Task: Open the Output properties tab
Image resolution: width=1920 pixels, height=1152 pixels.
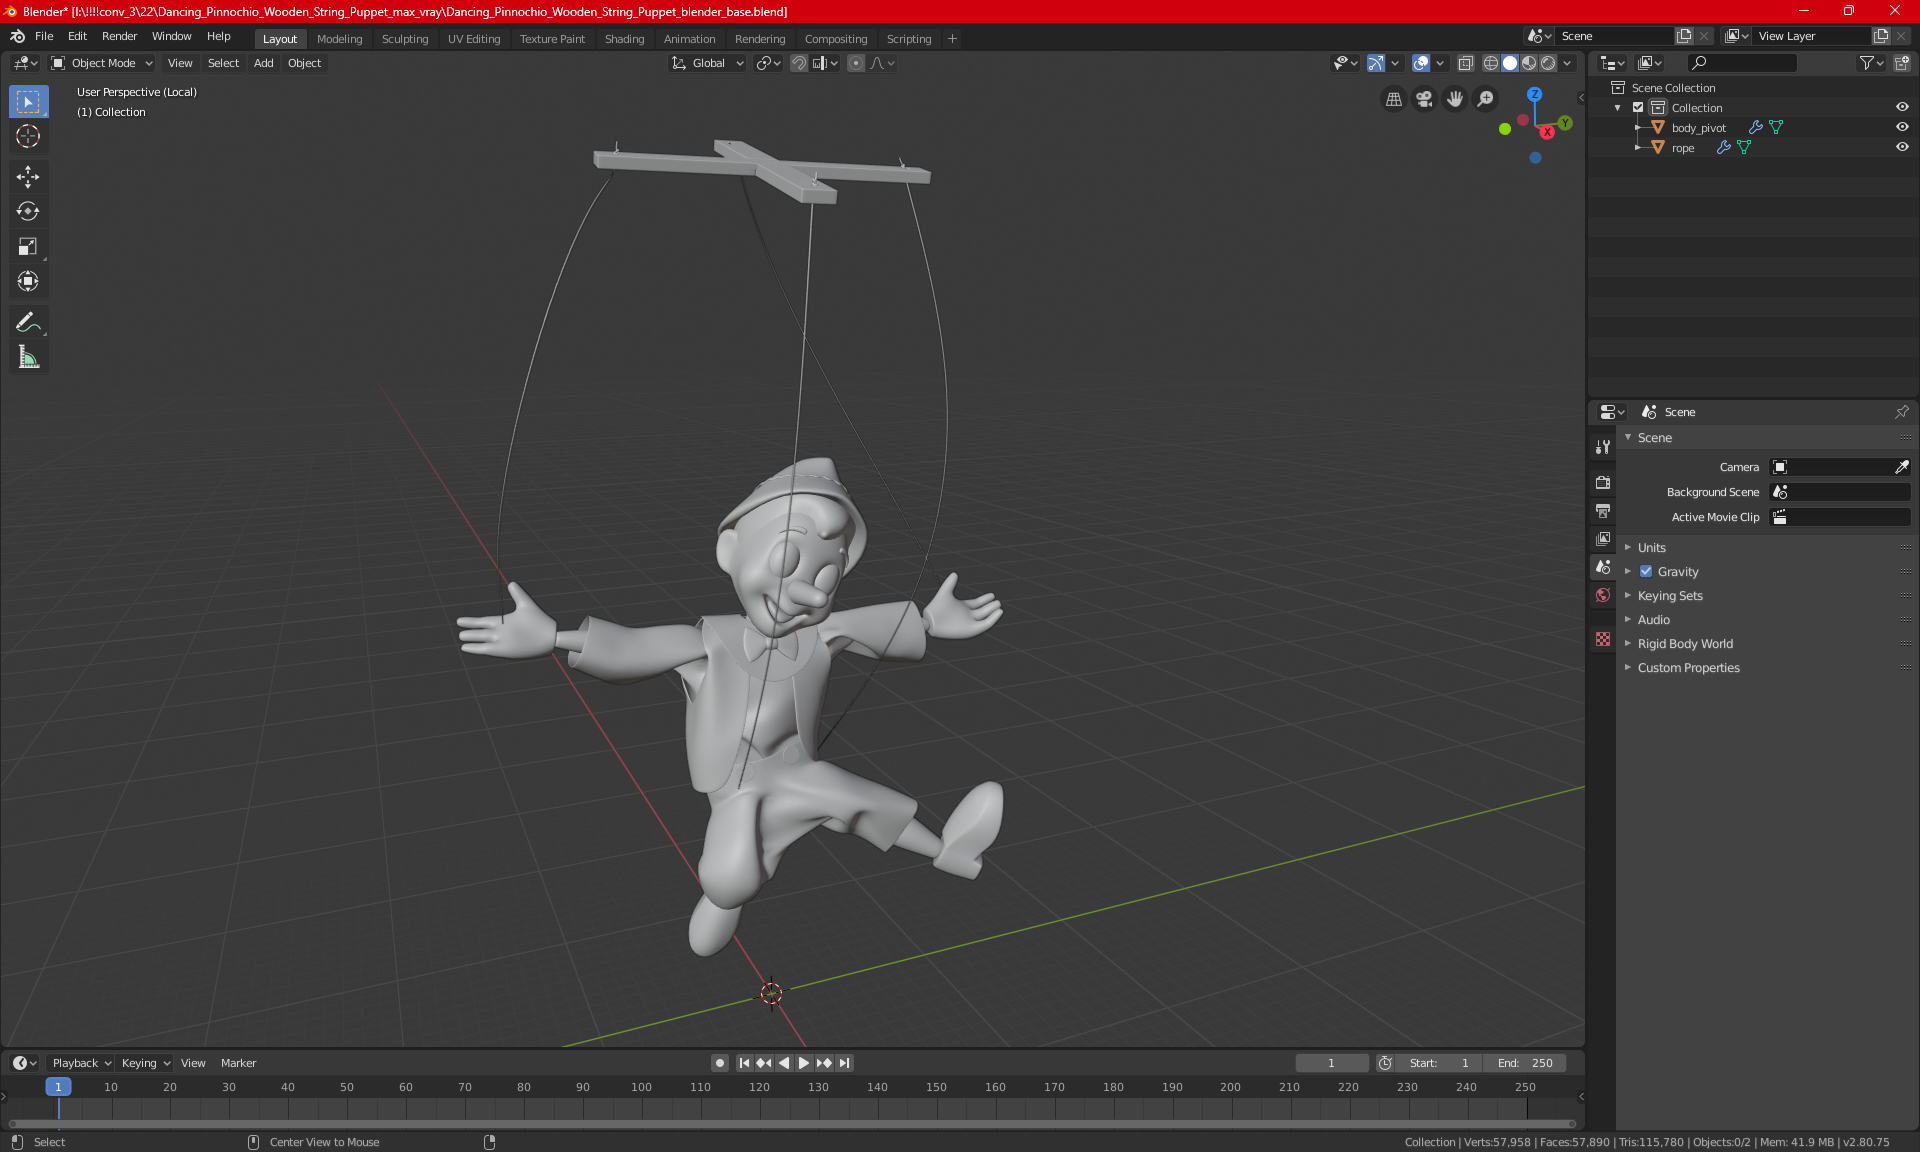Action: [x=1603, y=511]
